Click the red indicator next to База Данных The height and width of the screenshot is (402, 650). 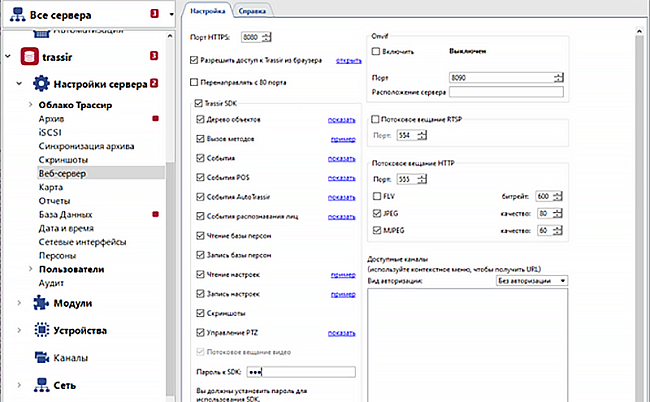pyautogui.click(x=155, y=214)
